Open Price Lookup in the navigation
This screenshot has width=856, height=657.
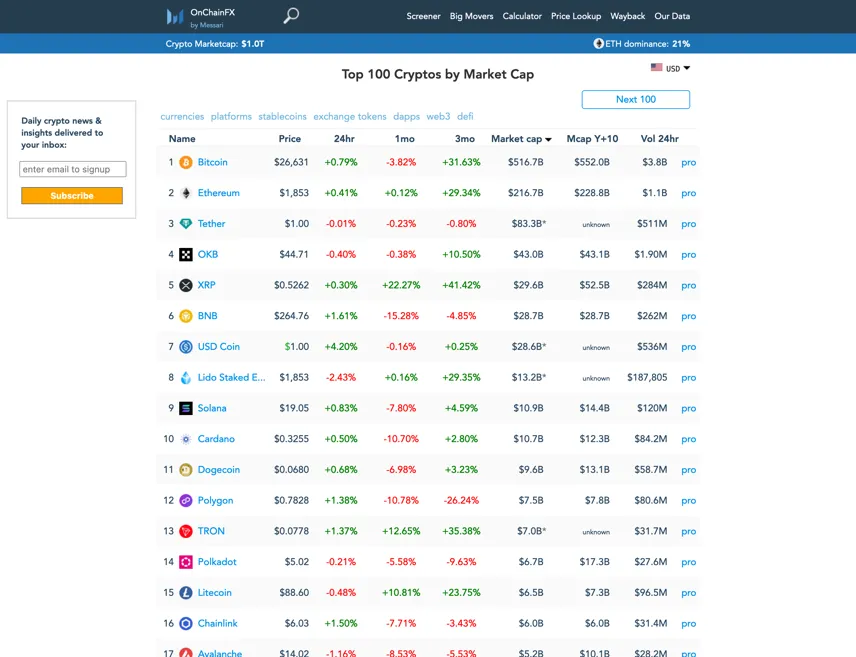[576, 16]
